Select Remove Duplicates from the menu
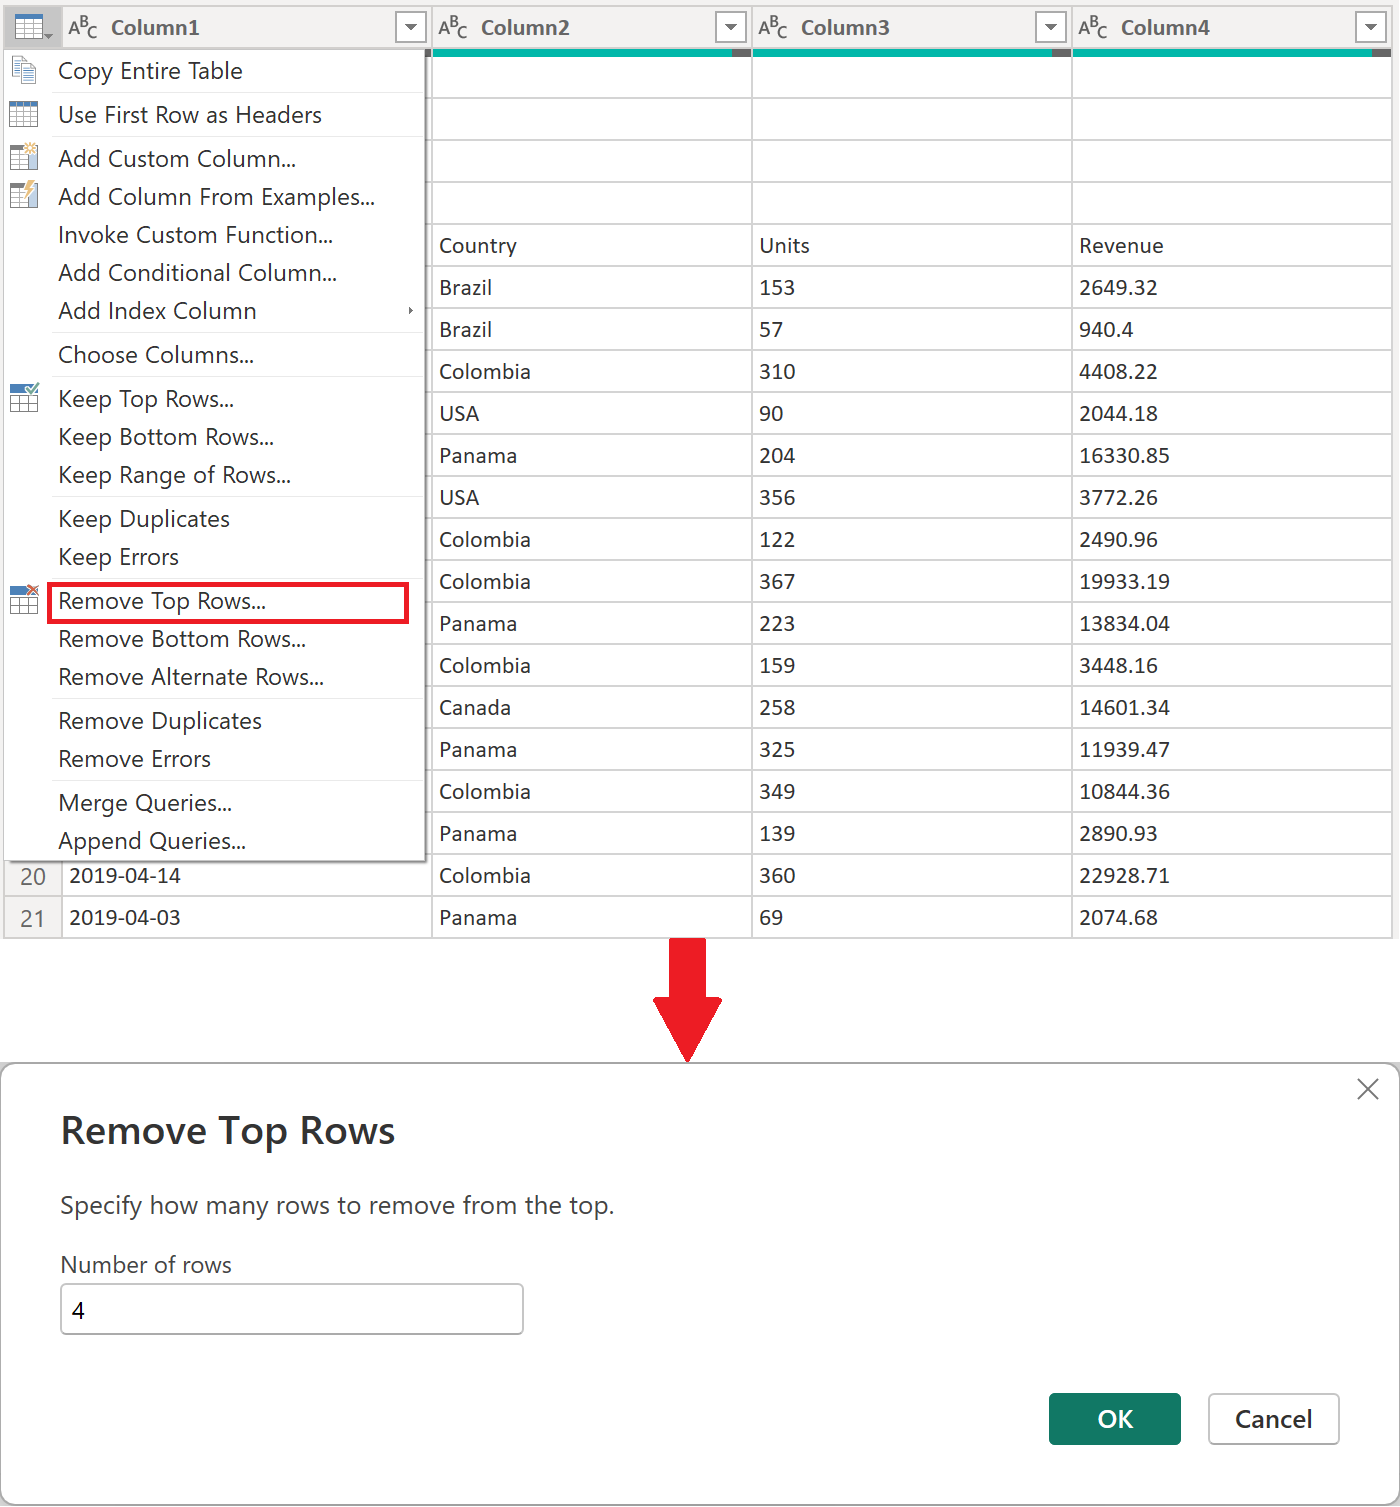Screen dimensions: 1400x1507 tap(159, 720)
